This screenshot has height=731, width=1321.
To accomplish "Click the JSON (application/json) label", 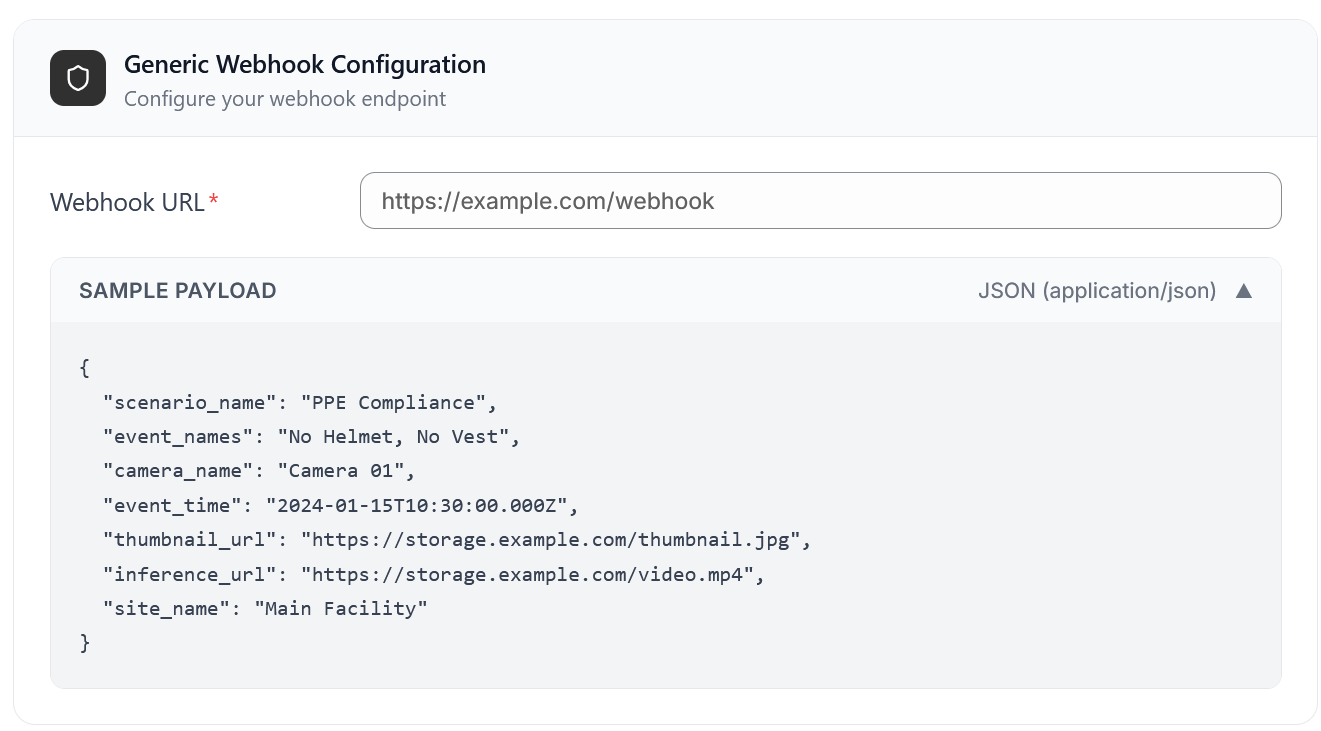I will (1097, 291).
